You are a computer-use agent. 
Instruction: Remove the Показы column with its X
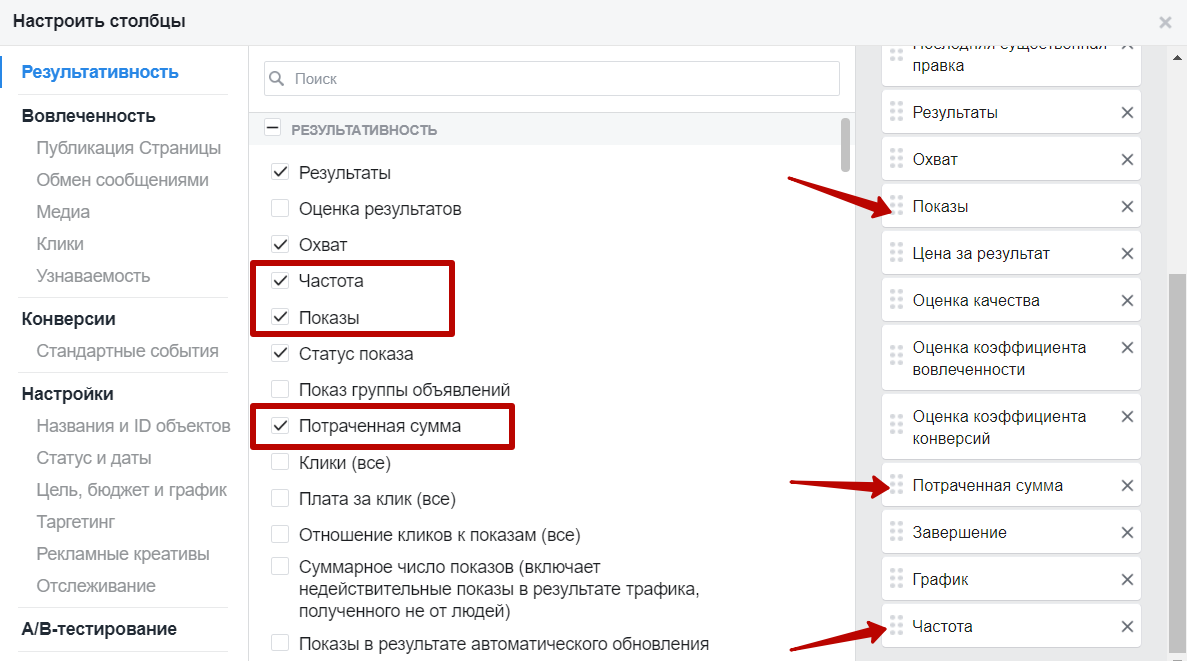(x=1126, y=207)
